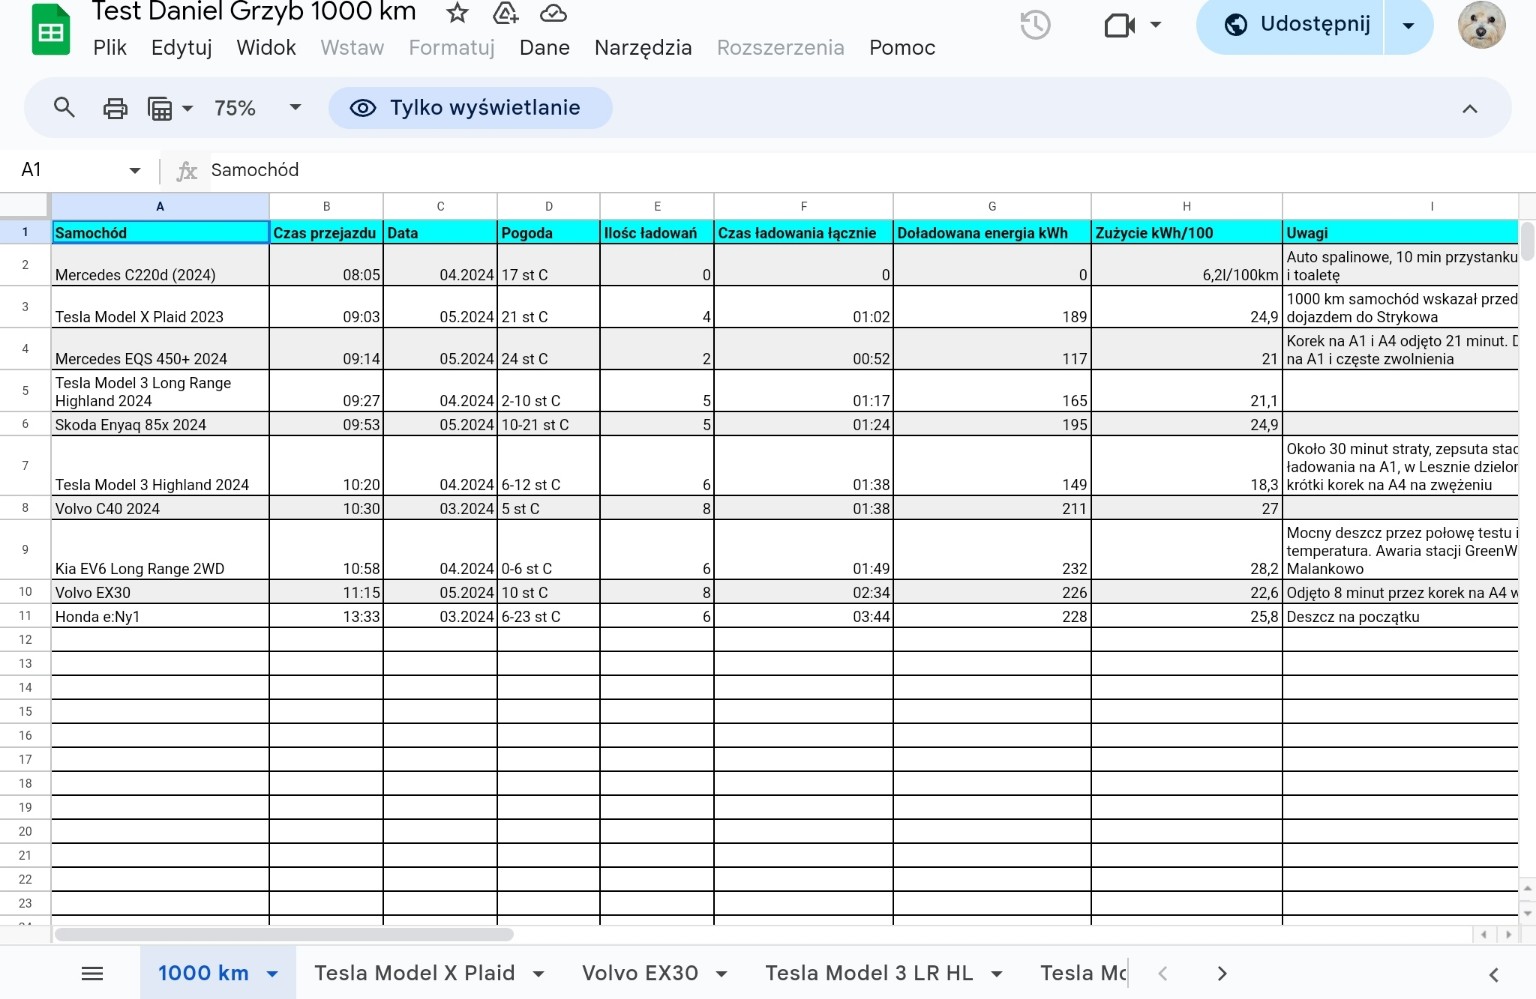1536x999 pixels.
Task: Switch to the Tesla Model X Plaid tab
Action: pyautogui.click(x=414, y=973)
